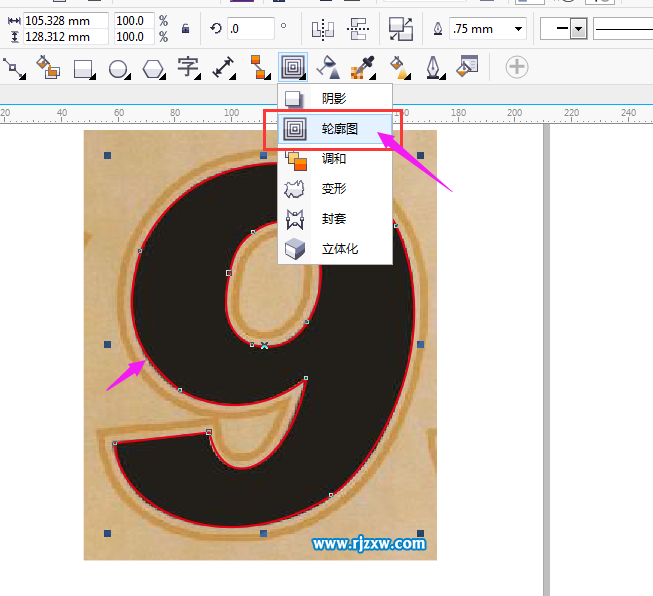
Task: Choose 调和 (Blend) from flyout
Action: pos(335,159)
